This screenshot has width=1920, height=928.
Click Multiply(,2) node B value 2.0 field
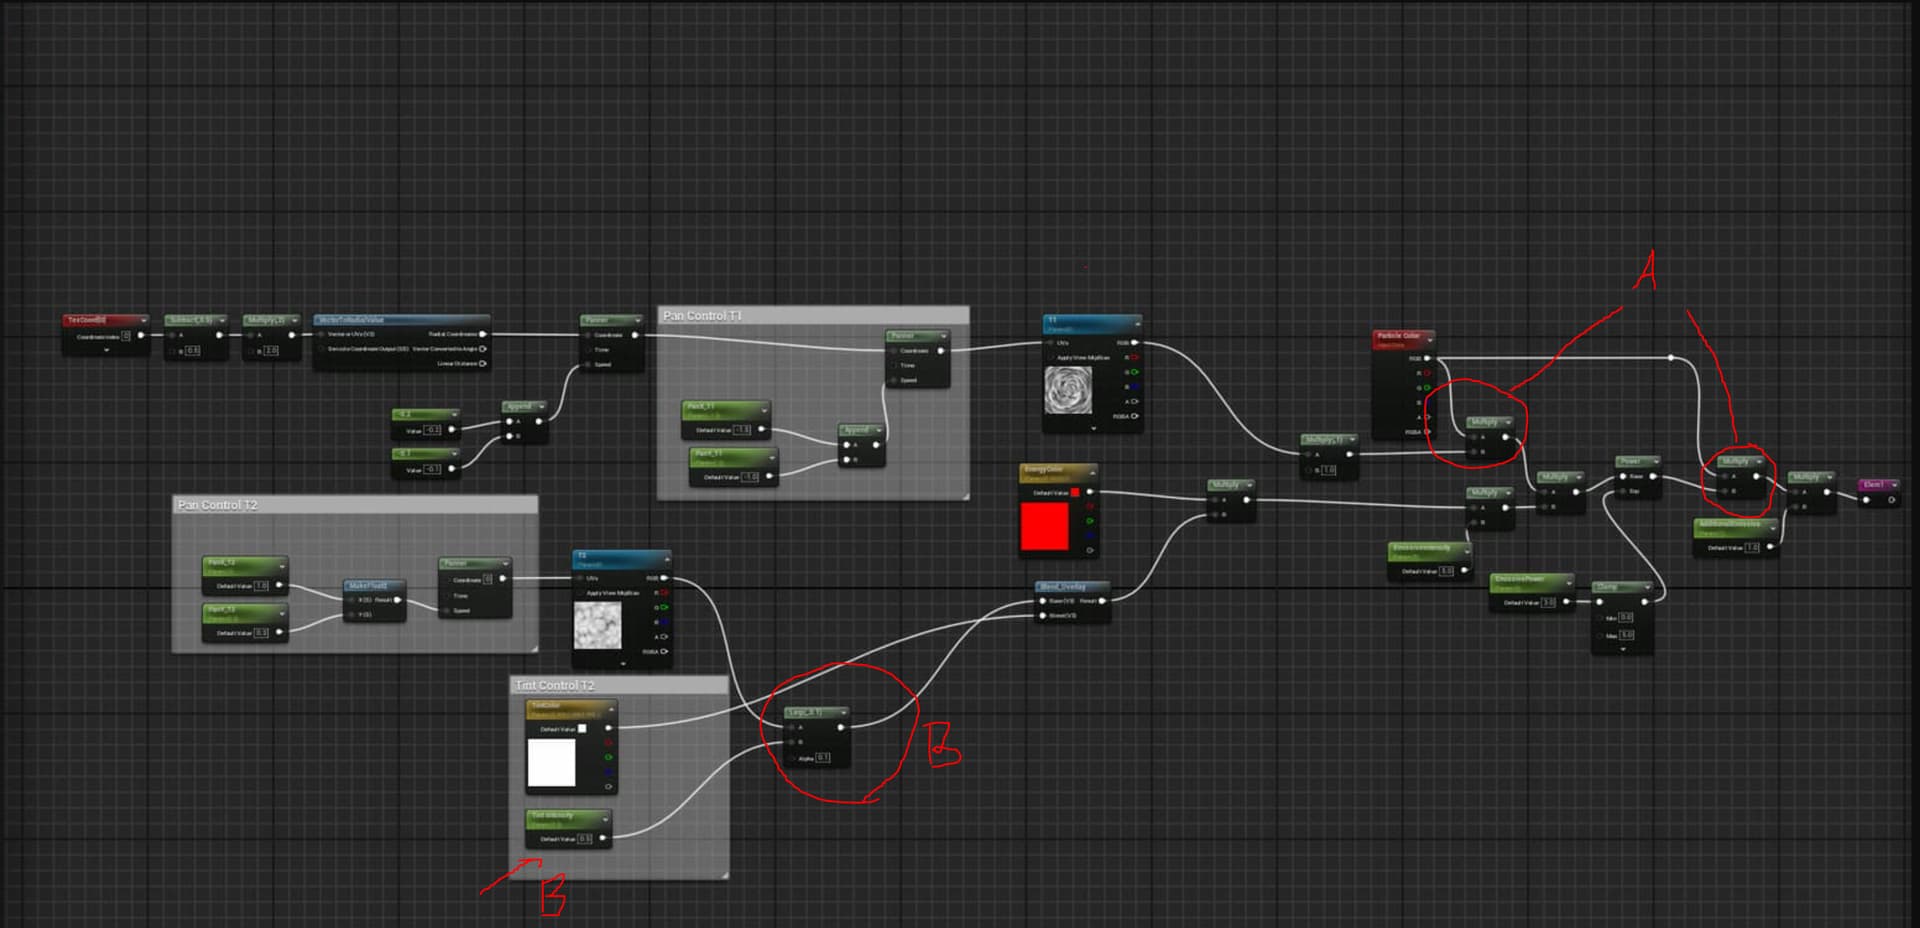pos(270,350)
